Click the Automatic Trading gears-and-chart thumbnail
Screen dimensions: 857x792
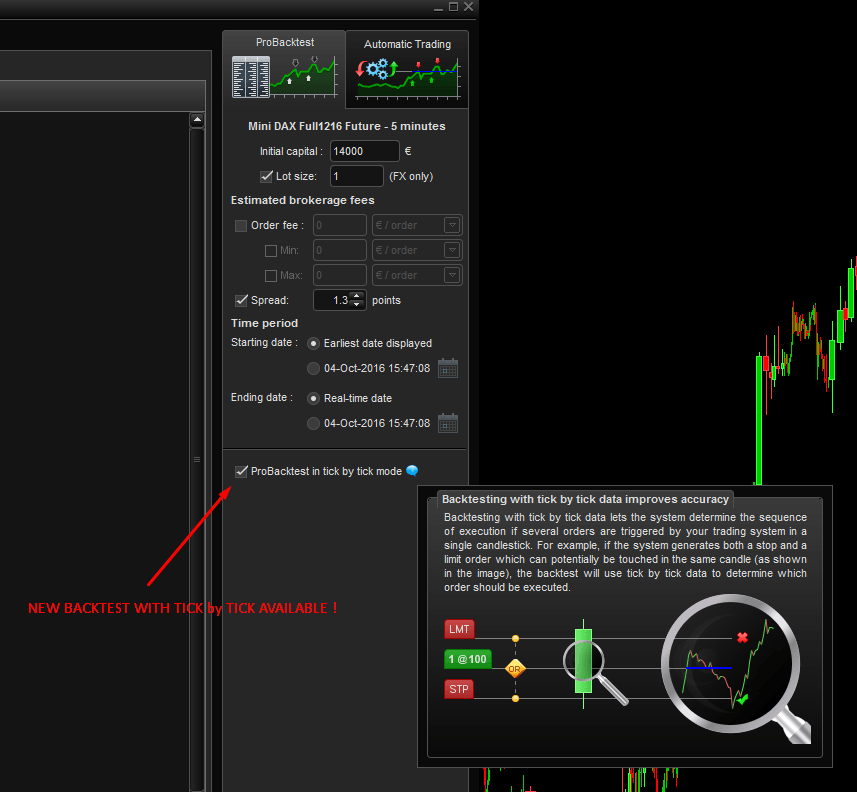tap(407, 79)
